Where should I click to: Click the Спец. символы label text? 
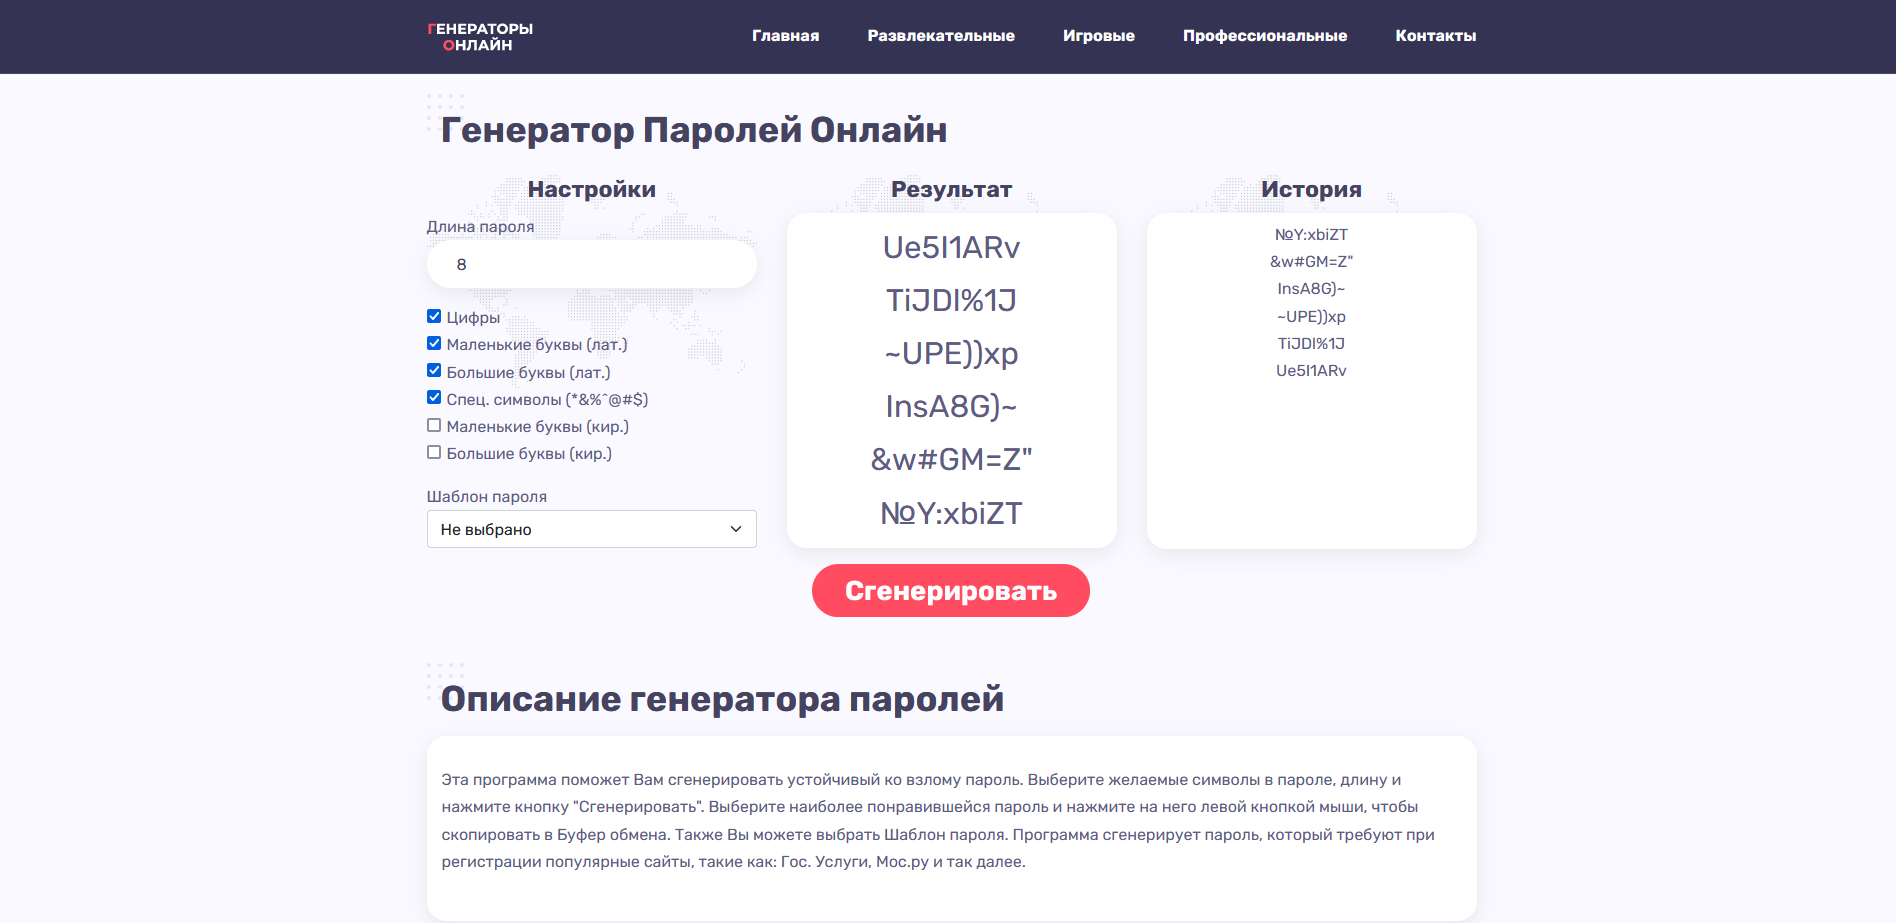pos(547,399)
